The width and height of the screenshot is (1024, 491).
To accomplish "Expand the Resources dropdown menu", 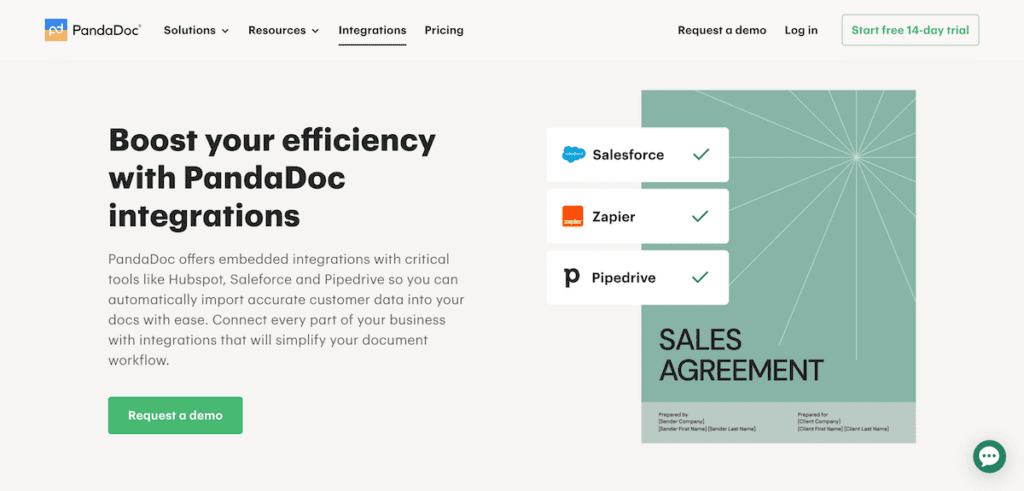I will (283, 30).
